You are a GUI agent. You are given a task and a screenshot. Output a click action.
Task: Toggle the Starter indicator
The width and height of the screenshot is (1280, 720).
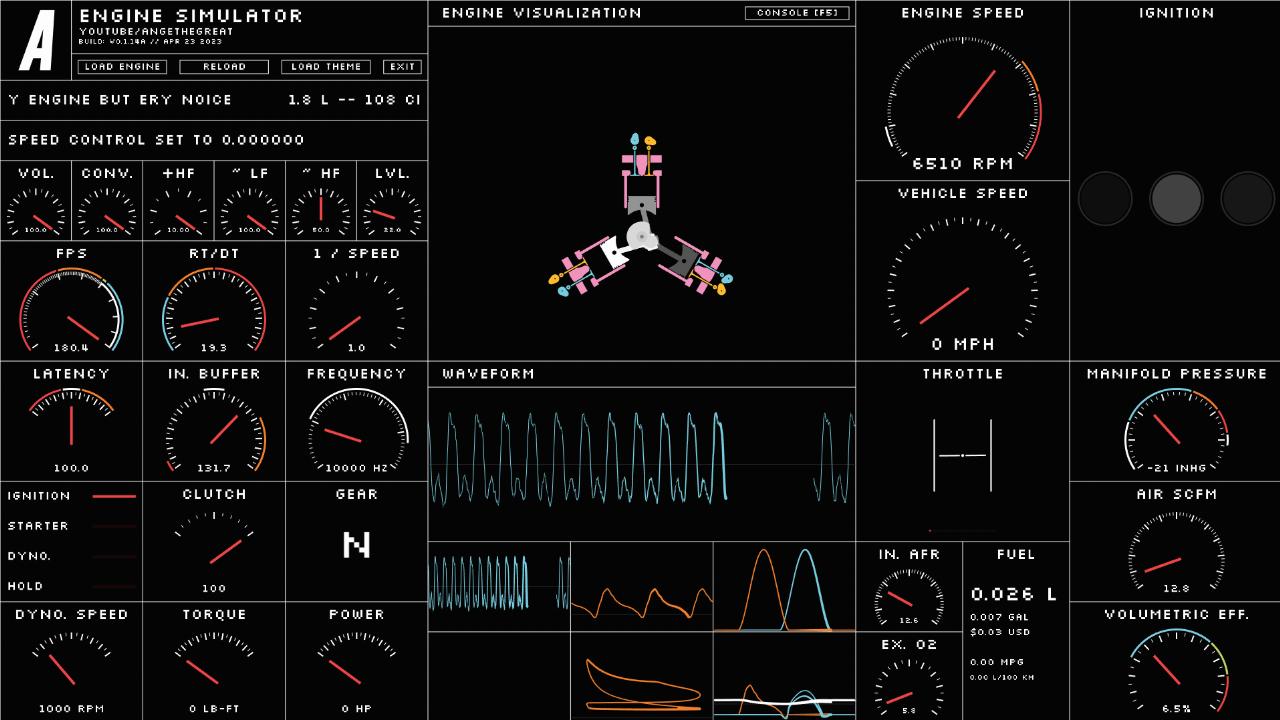click(113, 526)
